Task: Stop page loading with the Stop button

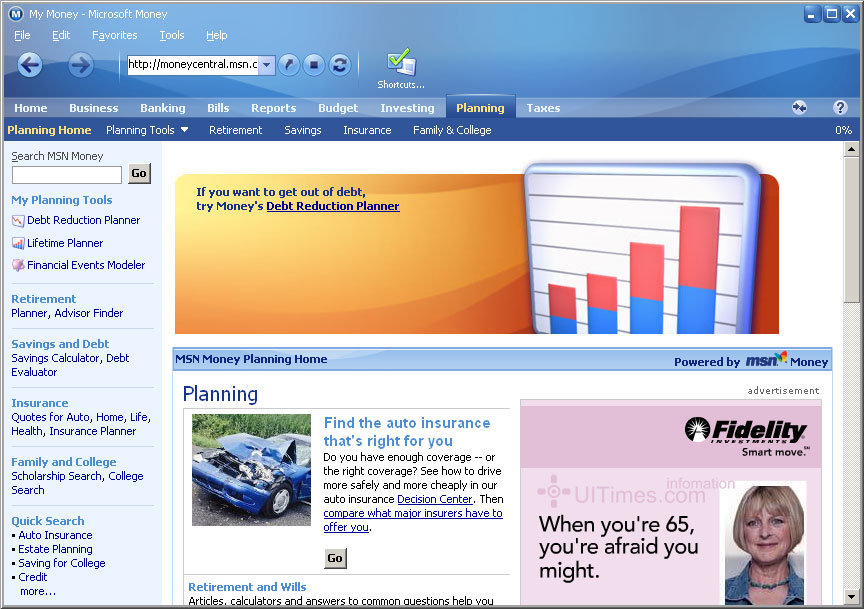Action: (314, 65)
